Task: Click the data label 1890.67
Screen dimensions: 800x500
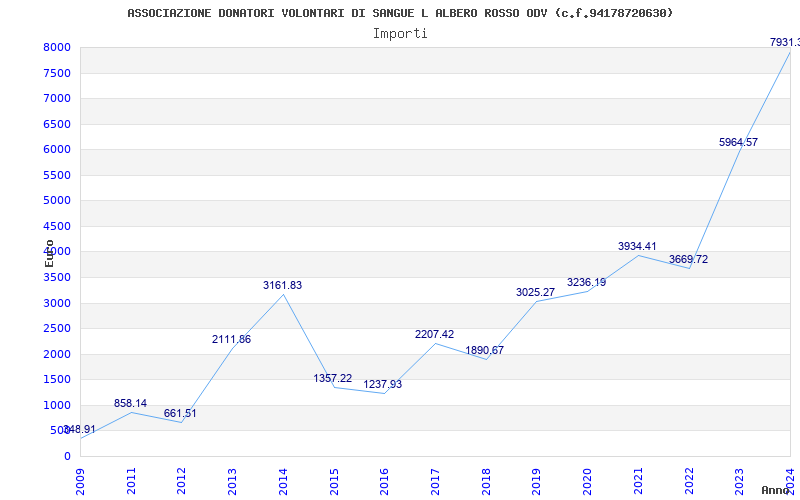Action: click(485, 351)
